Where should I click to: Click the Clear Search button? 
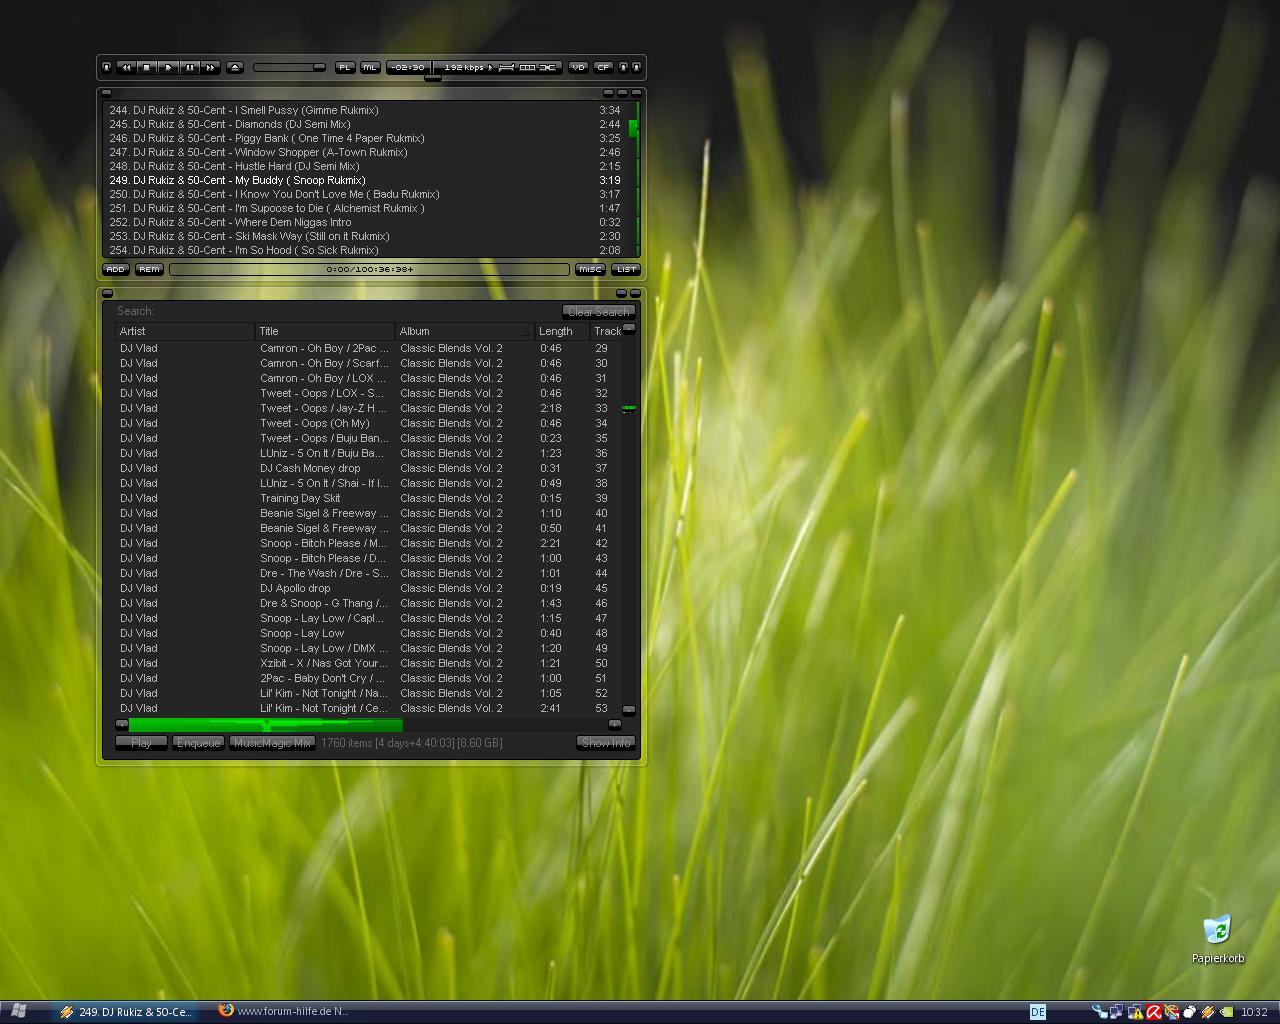point(598,312)
